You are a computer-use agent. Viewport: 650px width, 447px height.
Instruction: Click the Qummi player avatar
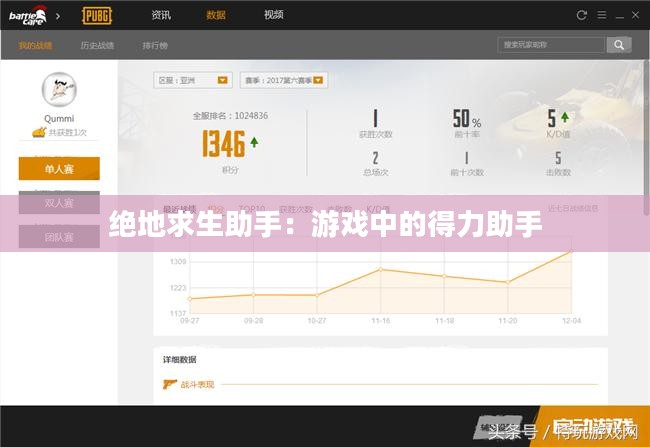pyautogui.click(x=59, y=89)
